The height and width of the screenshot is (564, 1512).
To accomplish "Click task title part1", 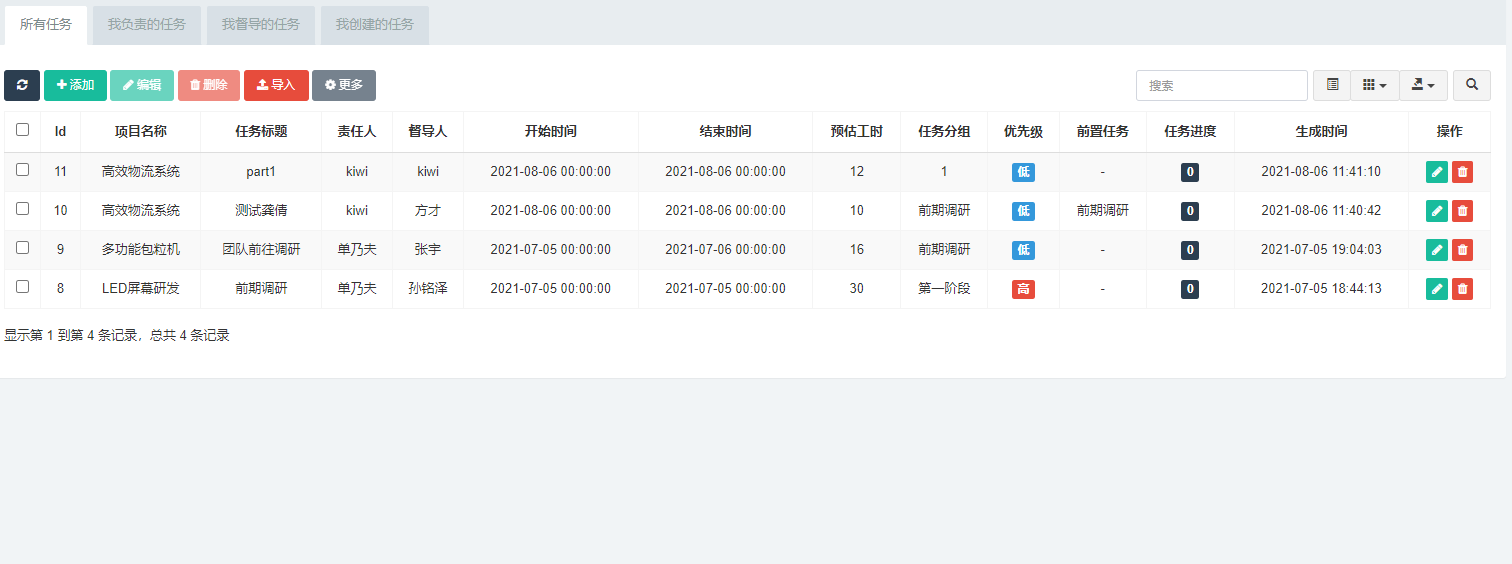I will pos(261,171).
